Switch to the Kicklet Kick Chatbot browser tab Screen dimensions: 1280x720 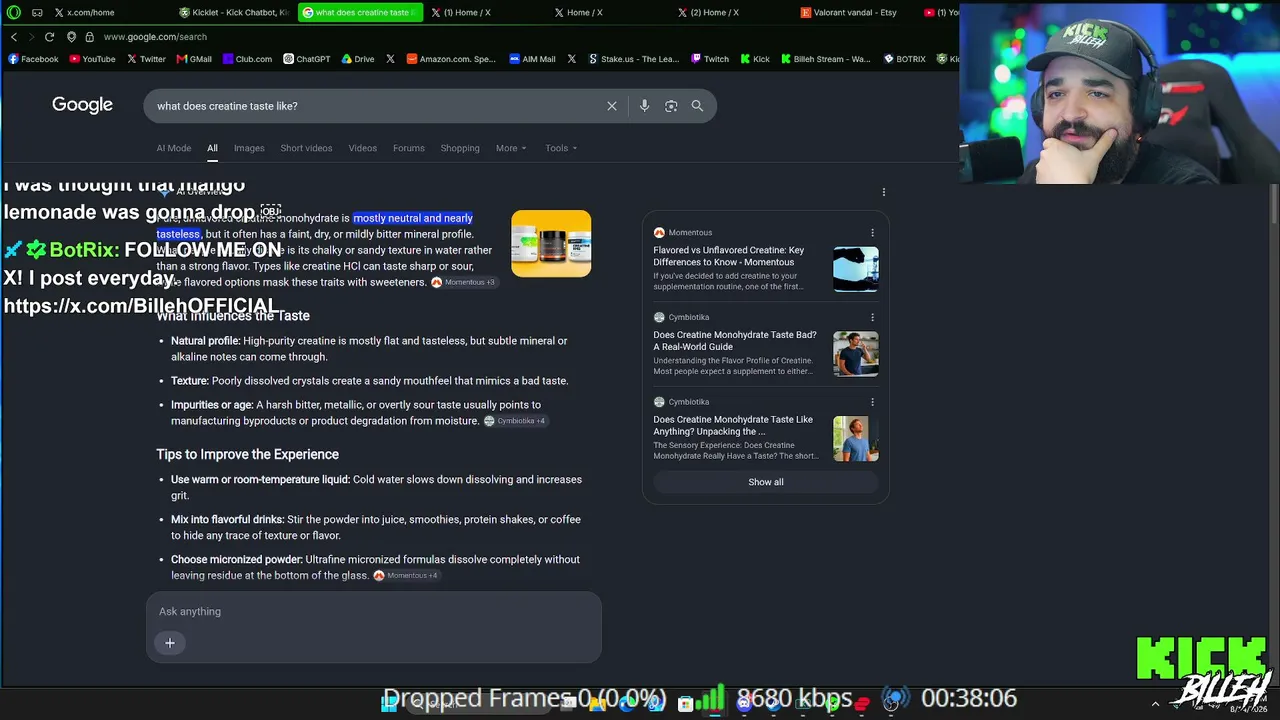click(233, 12)
